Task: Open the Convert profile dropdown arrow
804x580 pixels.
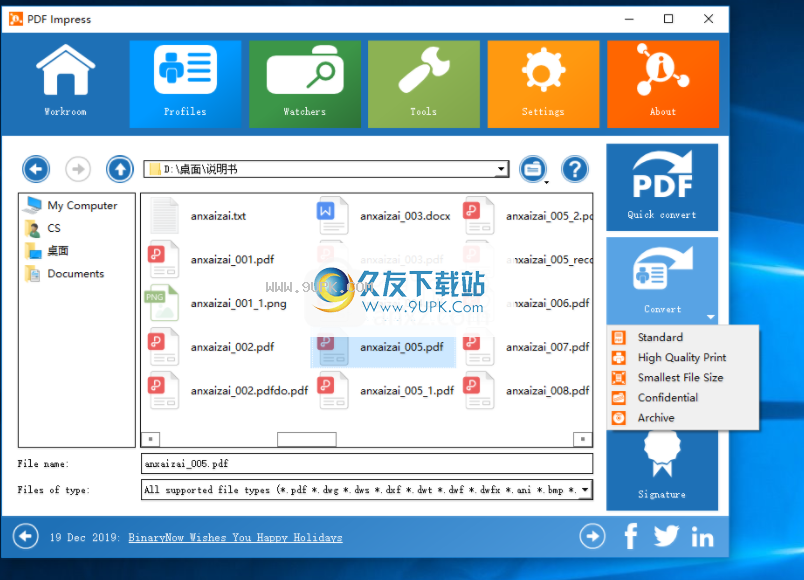Action: [711, 317]
